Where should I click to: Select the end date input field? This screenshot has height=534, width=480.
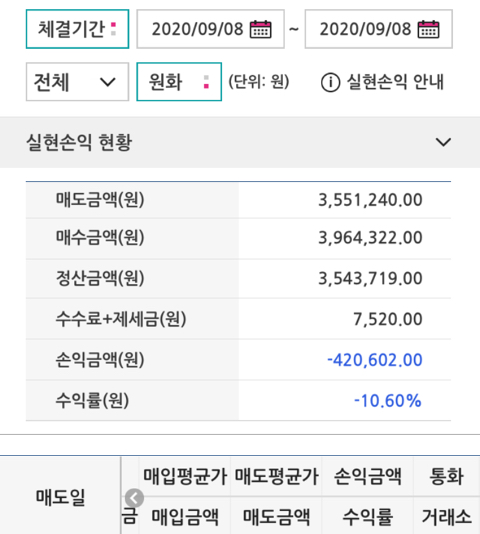378,29
